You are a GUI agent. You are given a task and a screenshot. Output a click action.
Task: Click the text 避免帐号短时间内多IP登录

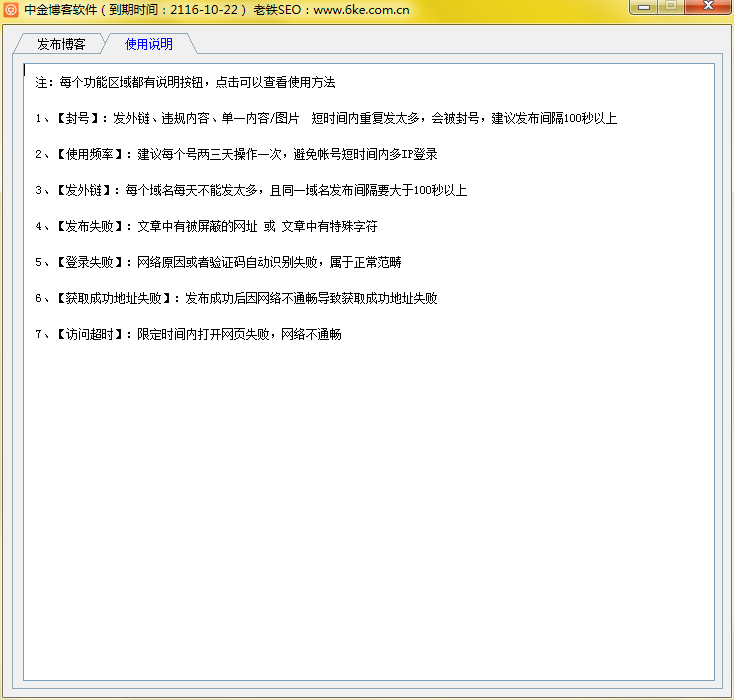366,154
